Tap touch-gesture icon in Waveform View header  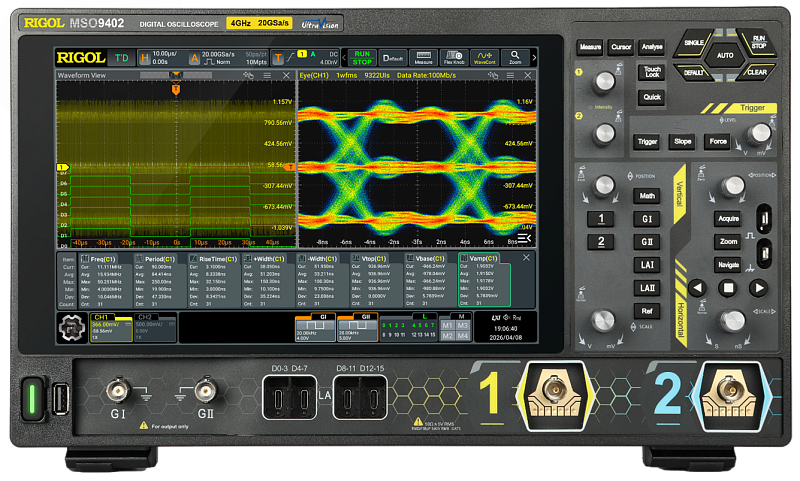click(x=248, y=75)
